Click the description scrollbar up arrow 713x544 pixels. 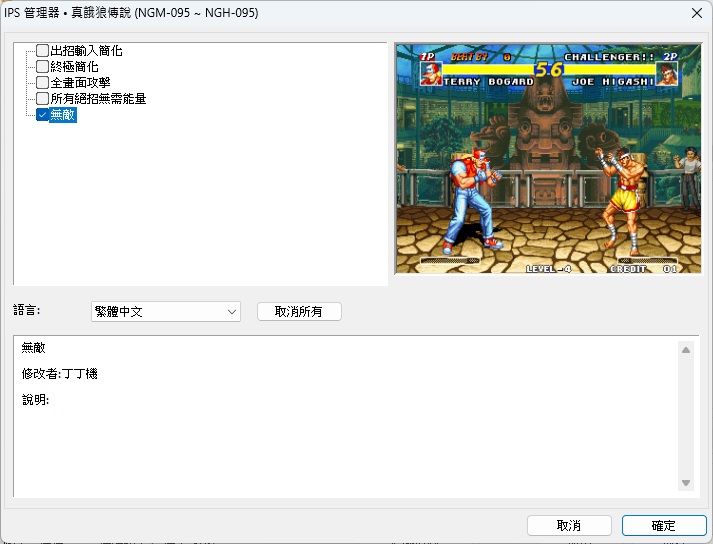[686, 350]
